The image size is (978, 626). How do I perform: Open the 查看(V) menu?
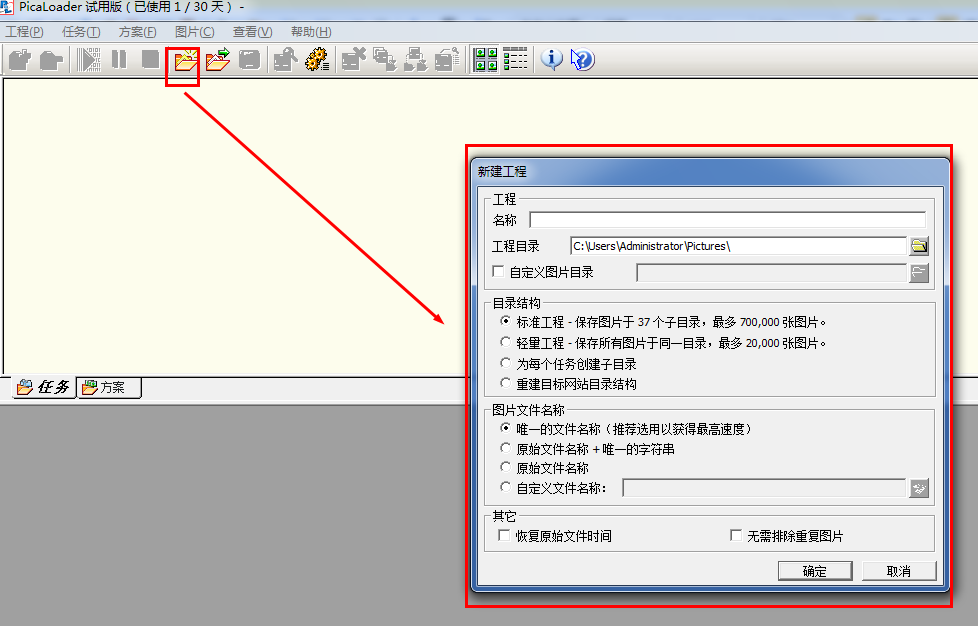click(253, 32)
